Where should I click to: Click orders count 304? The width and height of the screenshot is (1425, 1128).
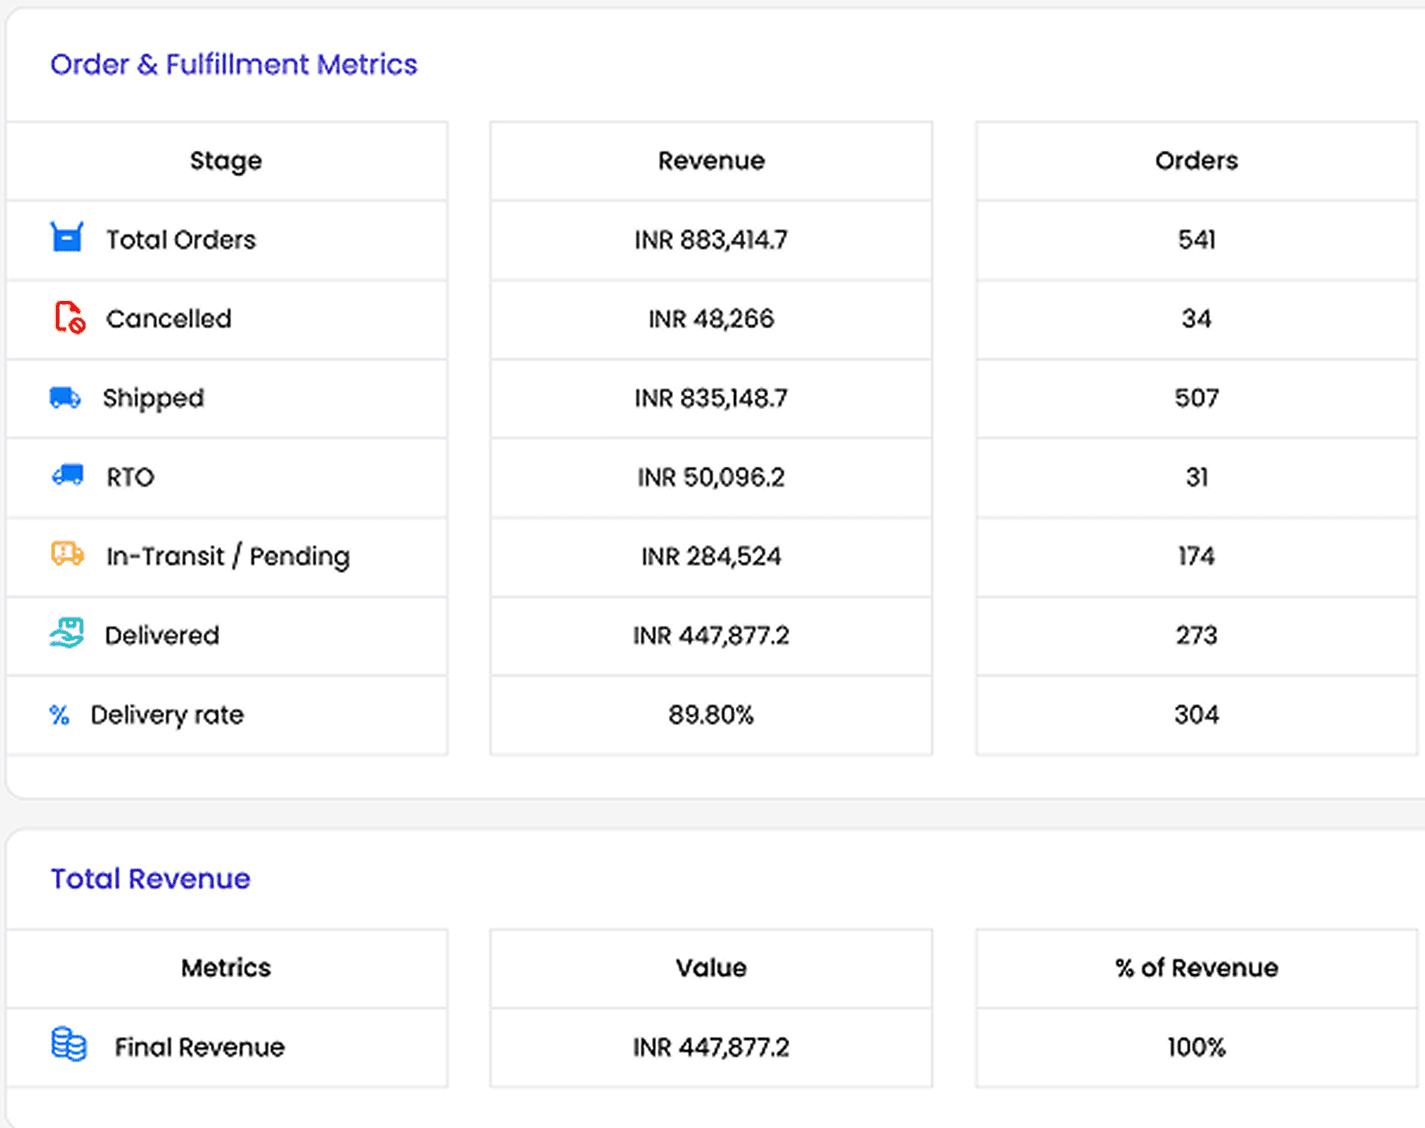[1196, 715]
